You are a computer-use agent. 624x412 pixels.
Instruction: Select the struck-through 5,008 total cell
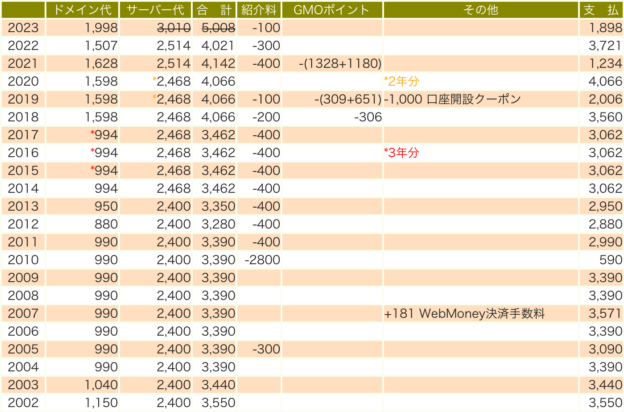(x=218, y=27)
